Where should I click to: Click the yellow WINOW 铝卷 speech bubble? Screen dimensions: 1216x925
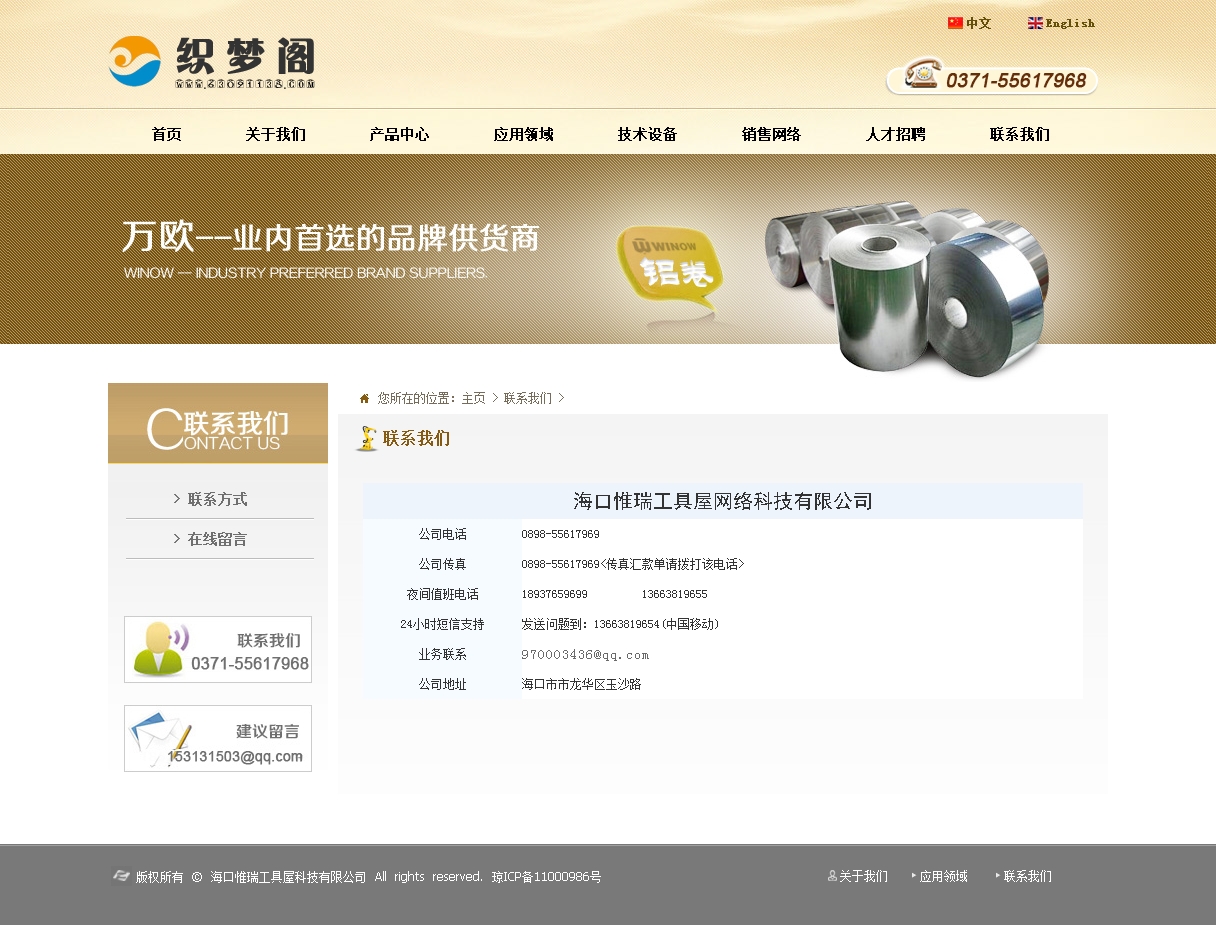[x=669, y=266]
